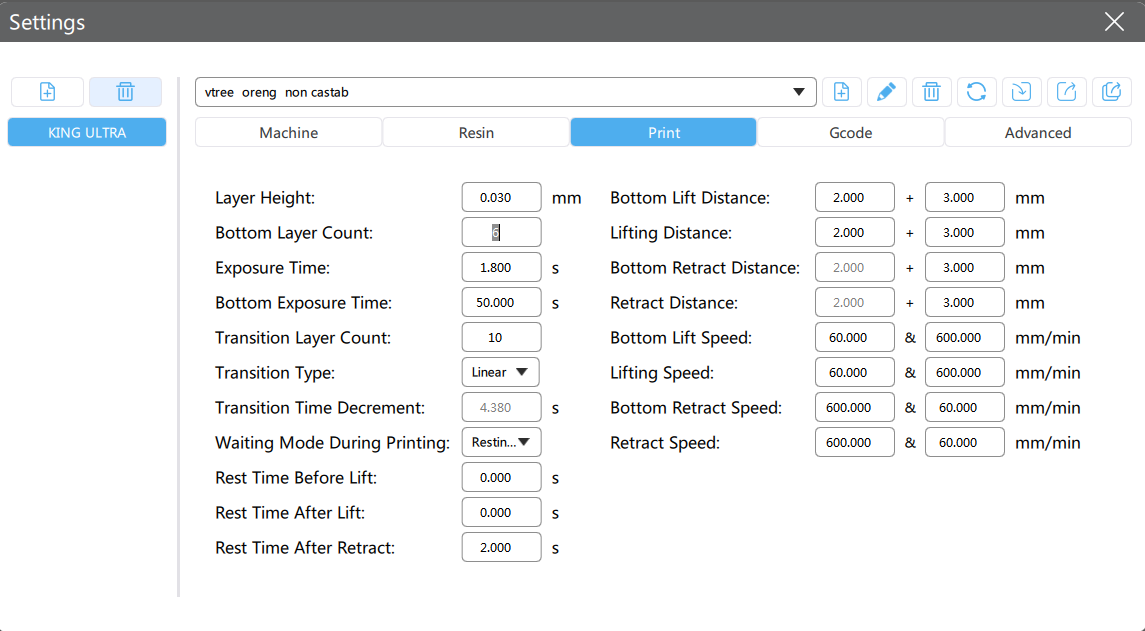Click the import profile icon
The width and height of the screenshot is (1145, 631).
tap(1021, 92)
